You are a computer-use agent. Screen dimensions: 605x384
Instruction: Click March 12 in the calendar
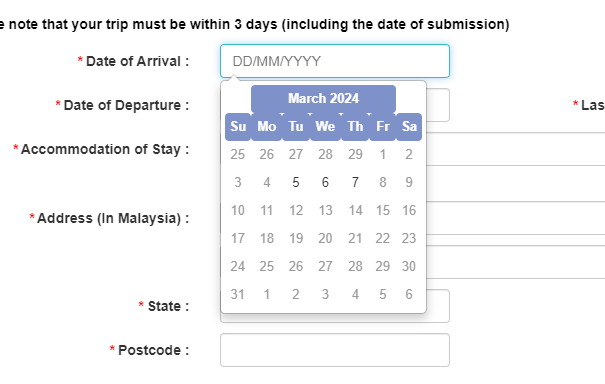tap(296, 210)
